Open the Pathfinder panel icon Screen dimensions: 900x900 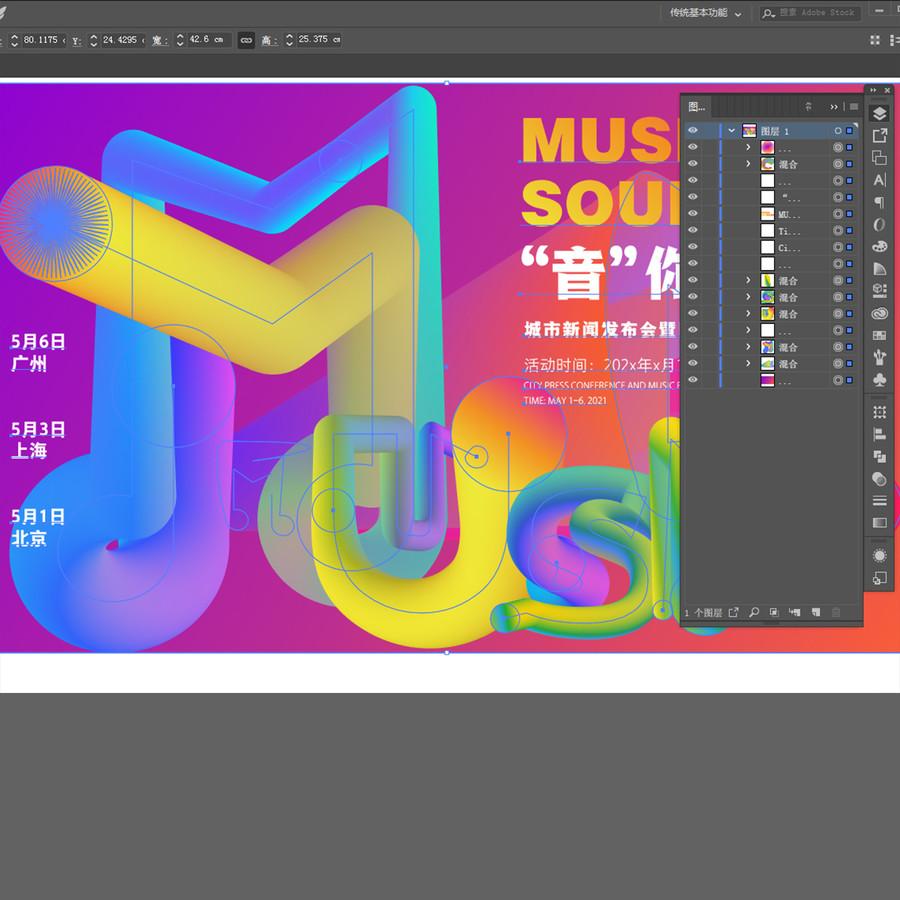point(879,456)
